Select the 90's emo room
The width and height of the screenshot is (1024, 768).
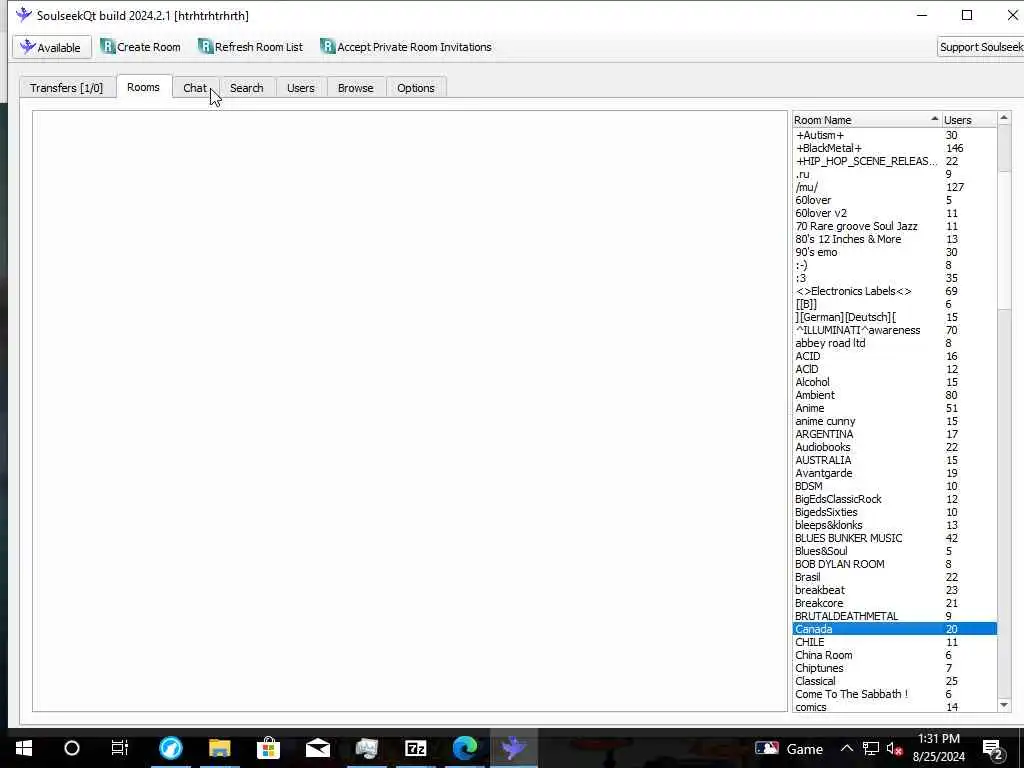pyautogui.click(x=895, y=252)
